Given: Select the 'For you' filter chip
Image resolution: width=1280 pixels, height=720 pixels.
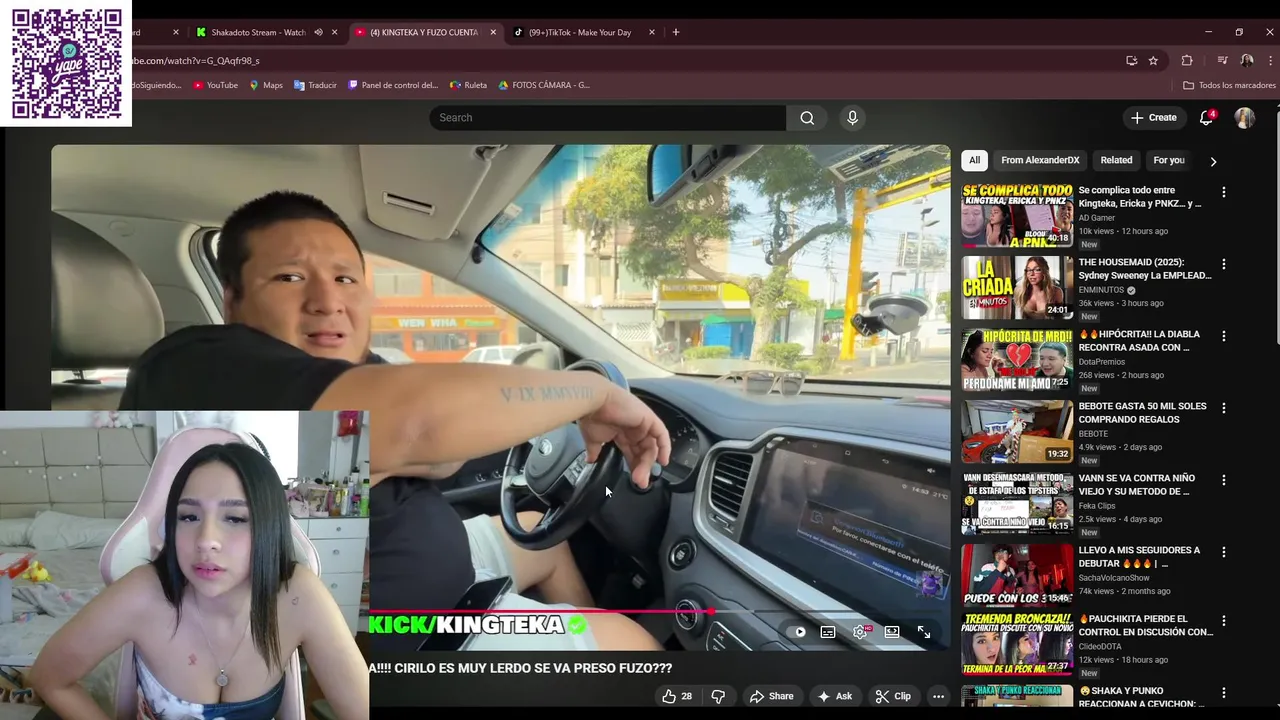Looking at the screenshot, I should tap(1169, 160).
